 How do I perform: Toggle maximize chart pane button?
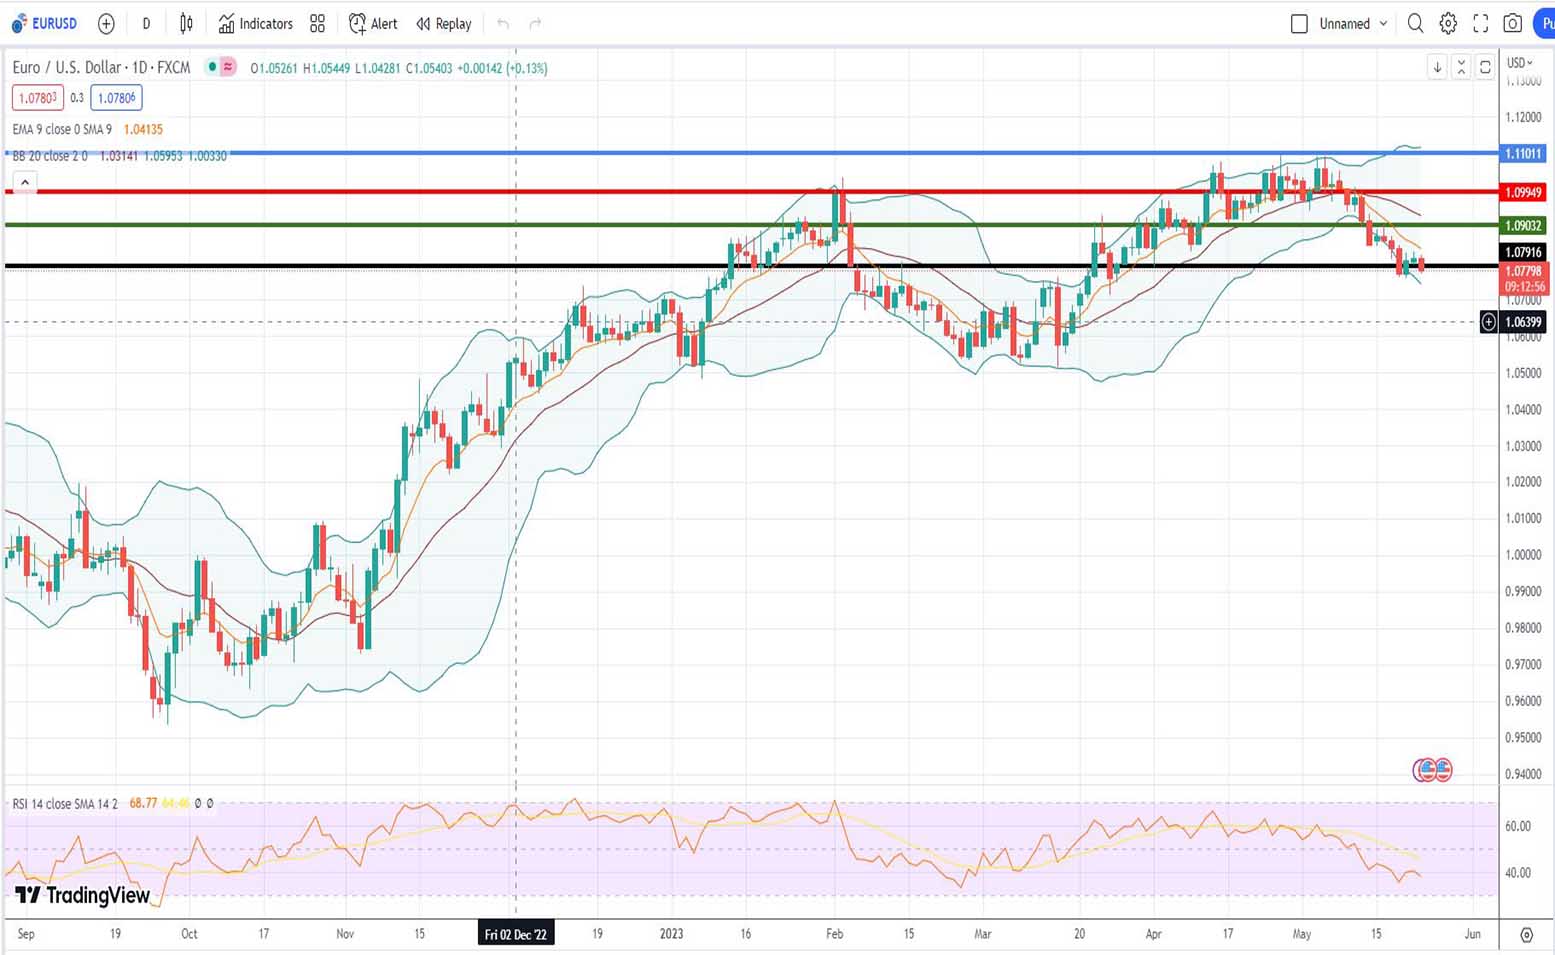(1485, 67)
